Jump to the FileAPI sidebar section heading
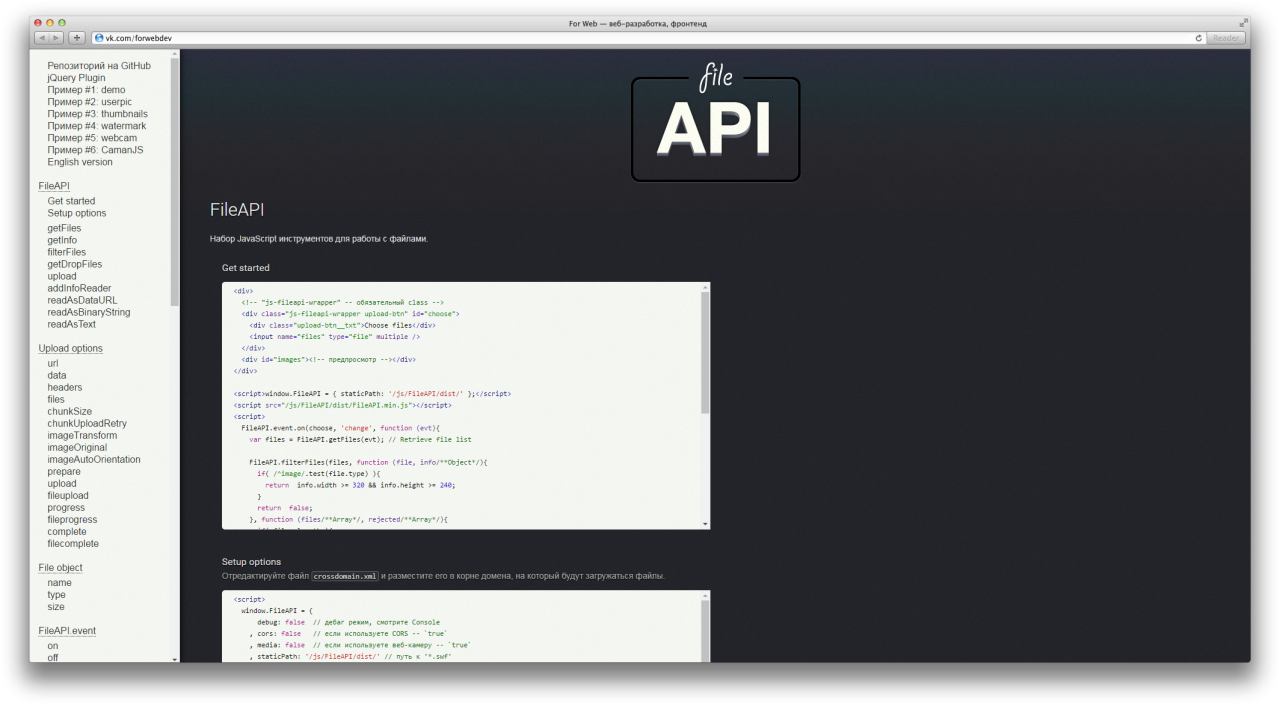Image resolution: width=1280 pixels, height=705 pixels. [x=54, y=186]
